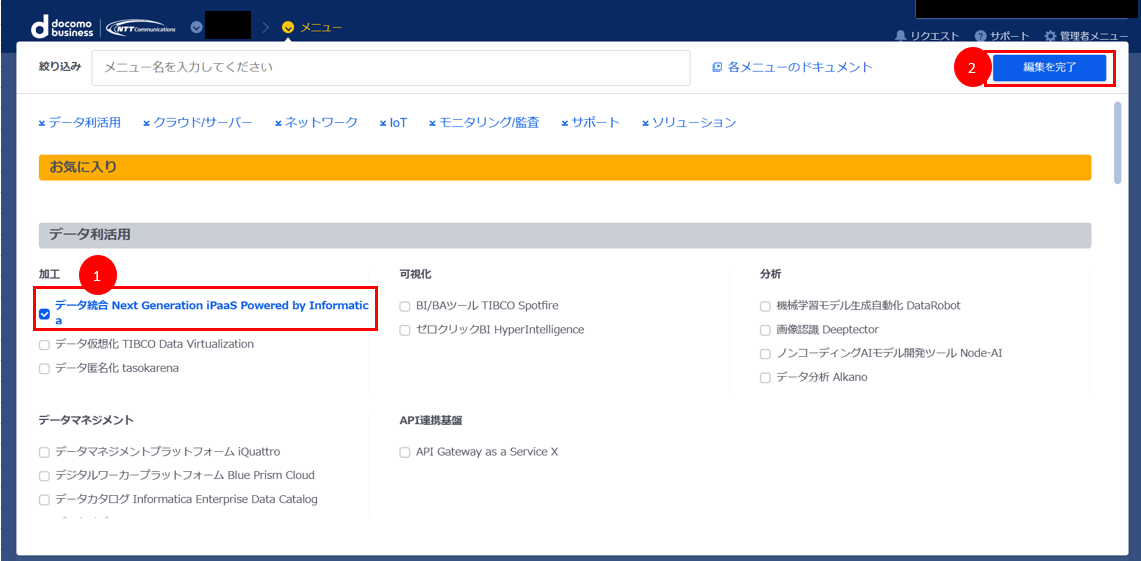The width and height of the screenshot is (1141, 561).
Task: Click the docomo business logo
Action: point(62,27)
